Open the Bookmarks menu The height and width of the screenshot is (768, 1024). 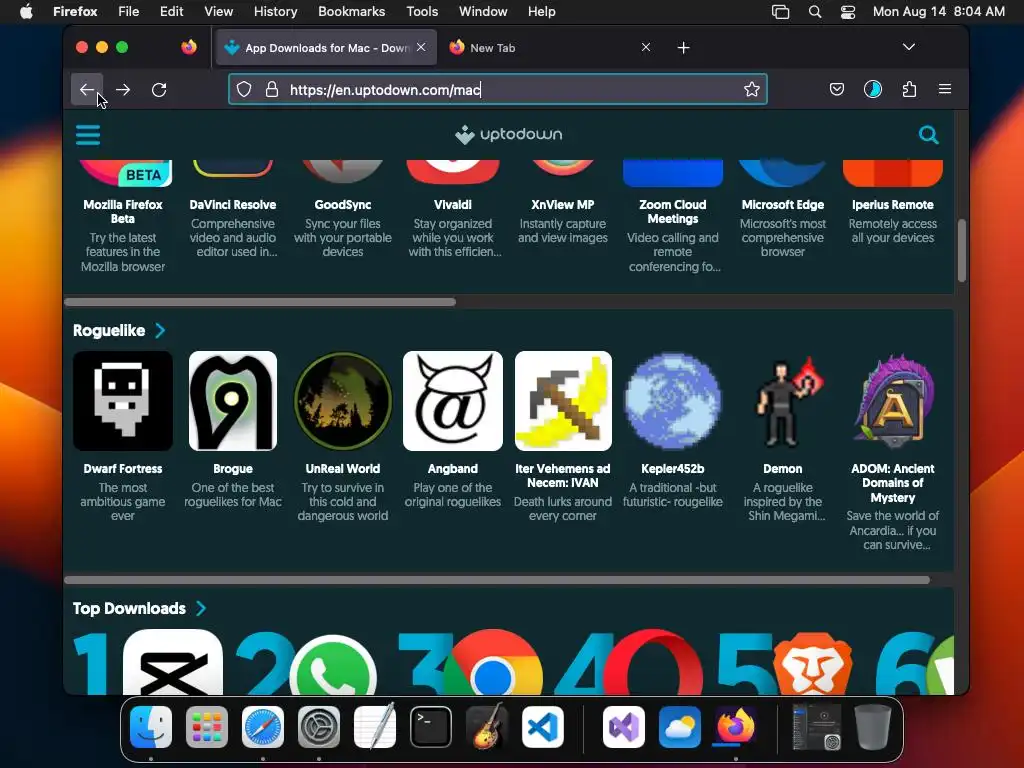(351, 12)
